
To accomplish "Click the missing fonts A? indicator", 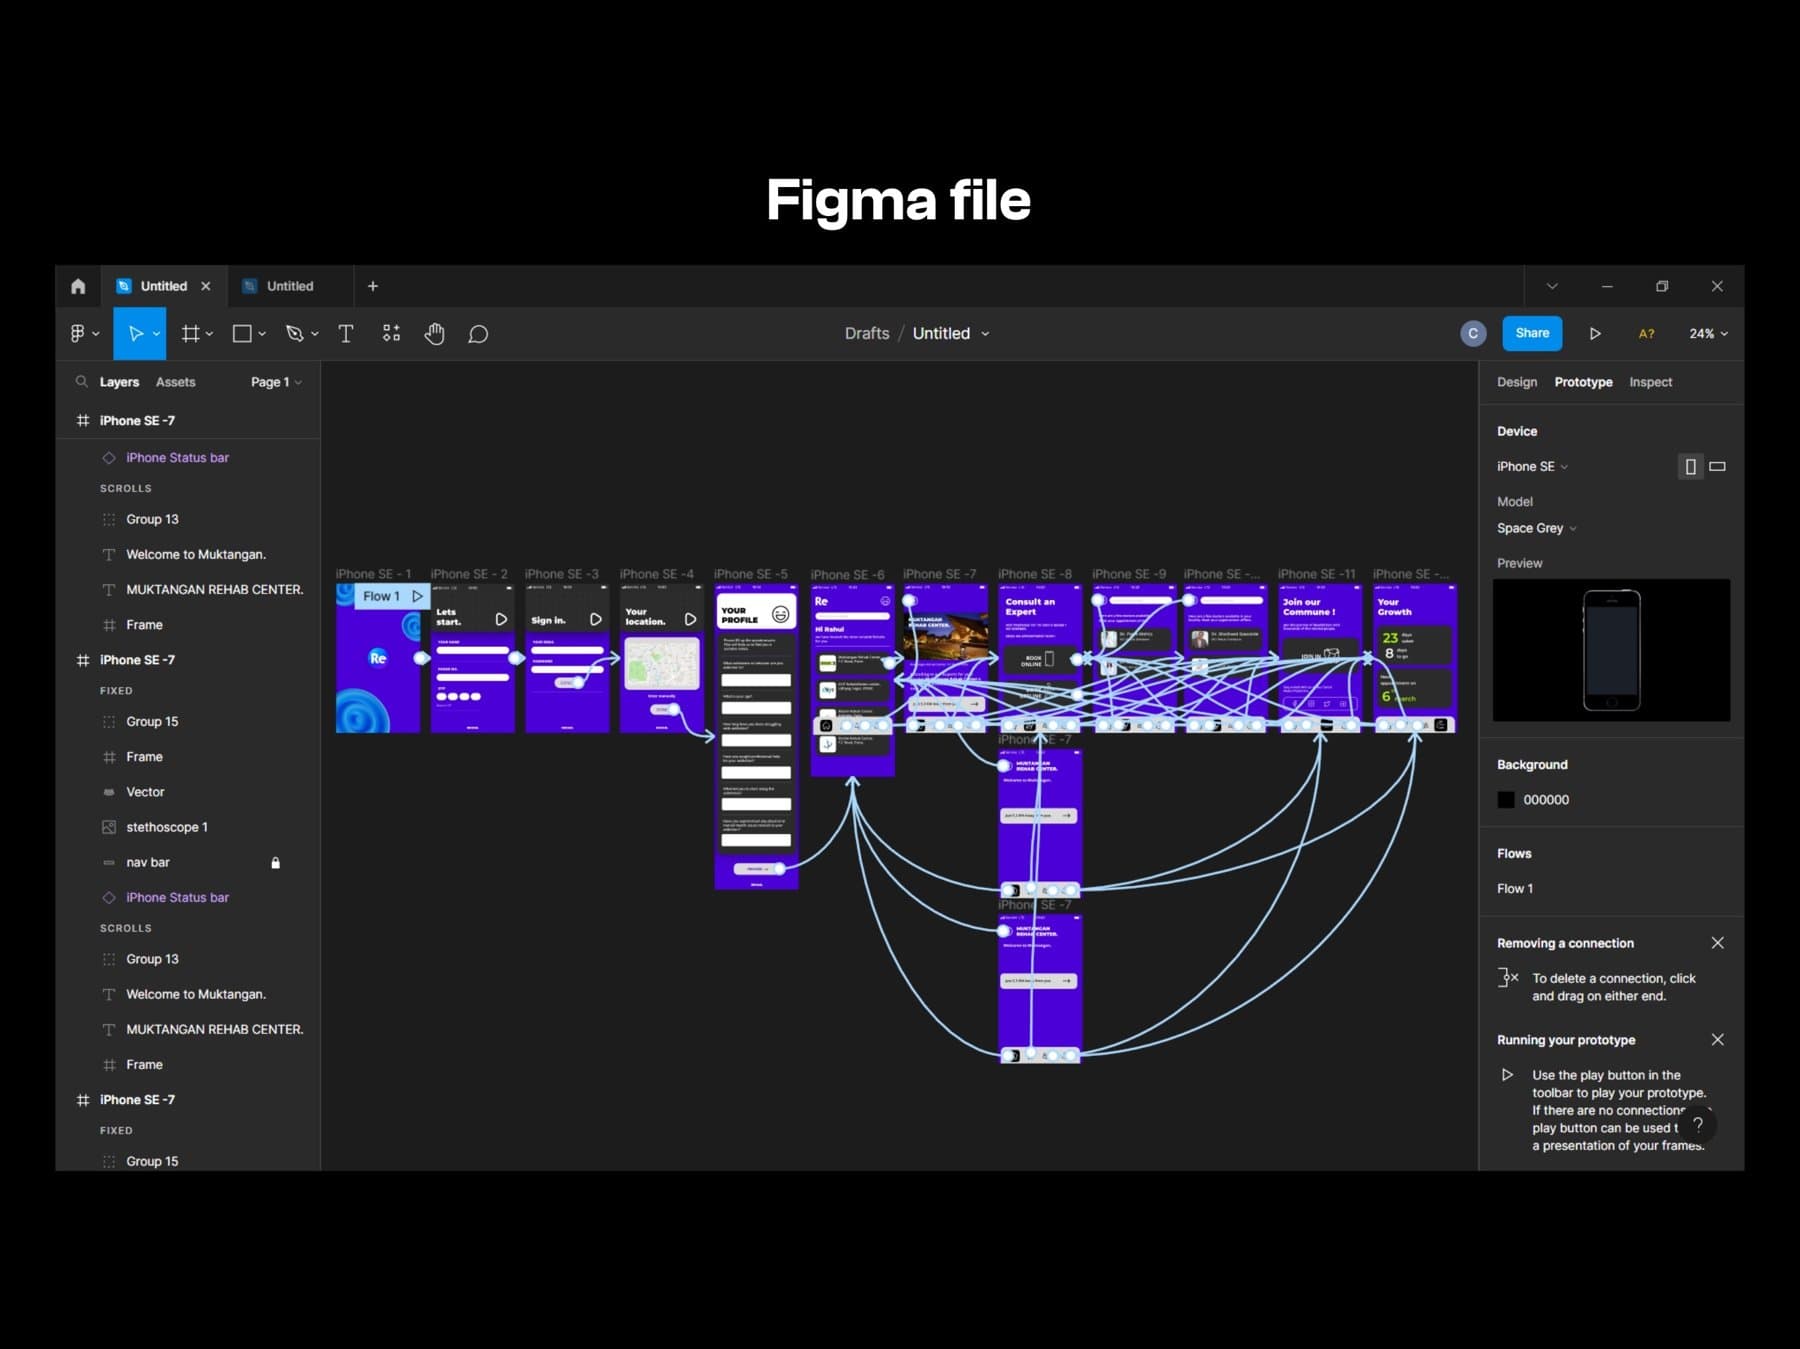I will 1646,334.
